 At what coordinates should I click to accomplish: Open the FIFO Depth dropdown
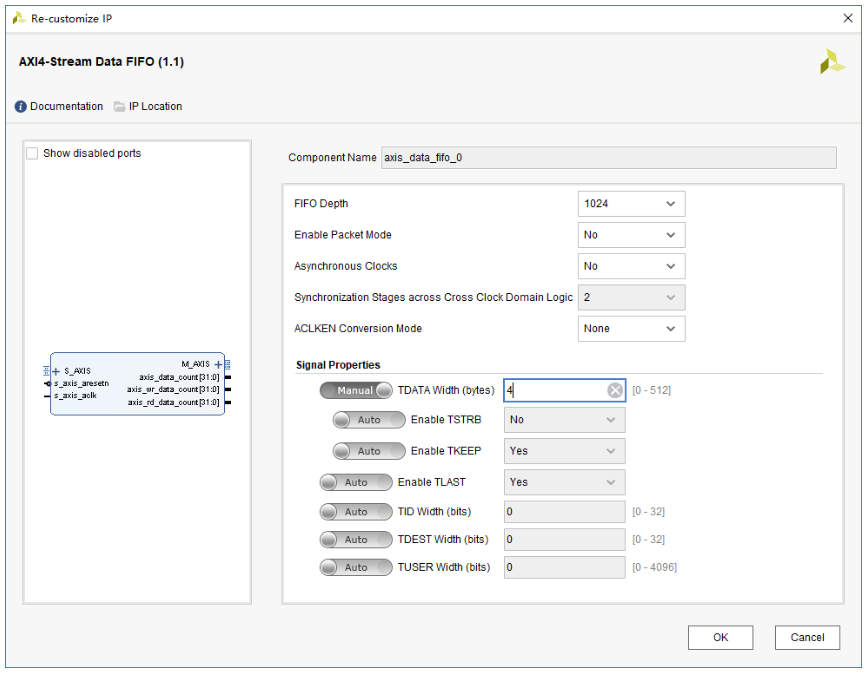(631, 204)
